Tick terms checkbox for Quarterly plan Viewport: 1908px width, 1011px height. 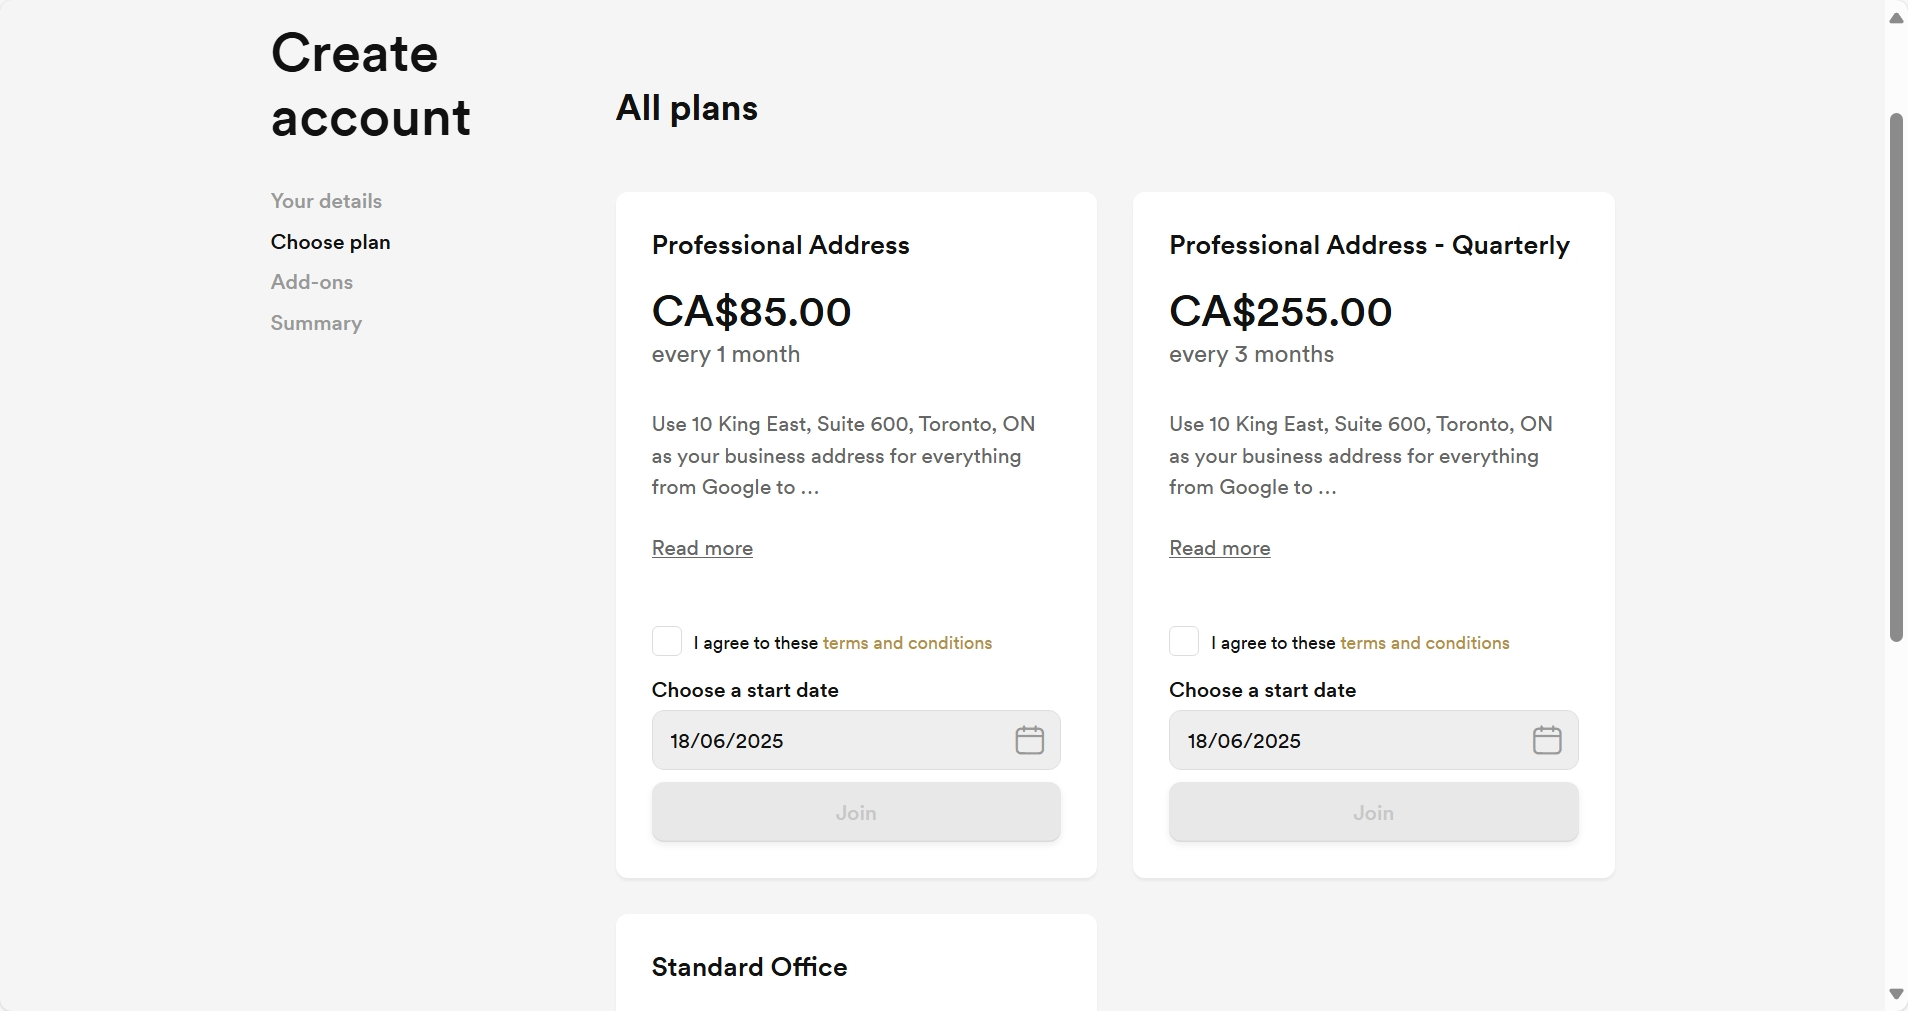[x=1184, y=641]
